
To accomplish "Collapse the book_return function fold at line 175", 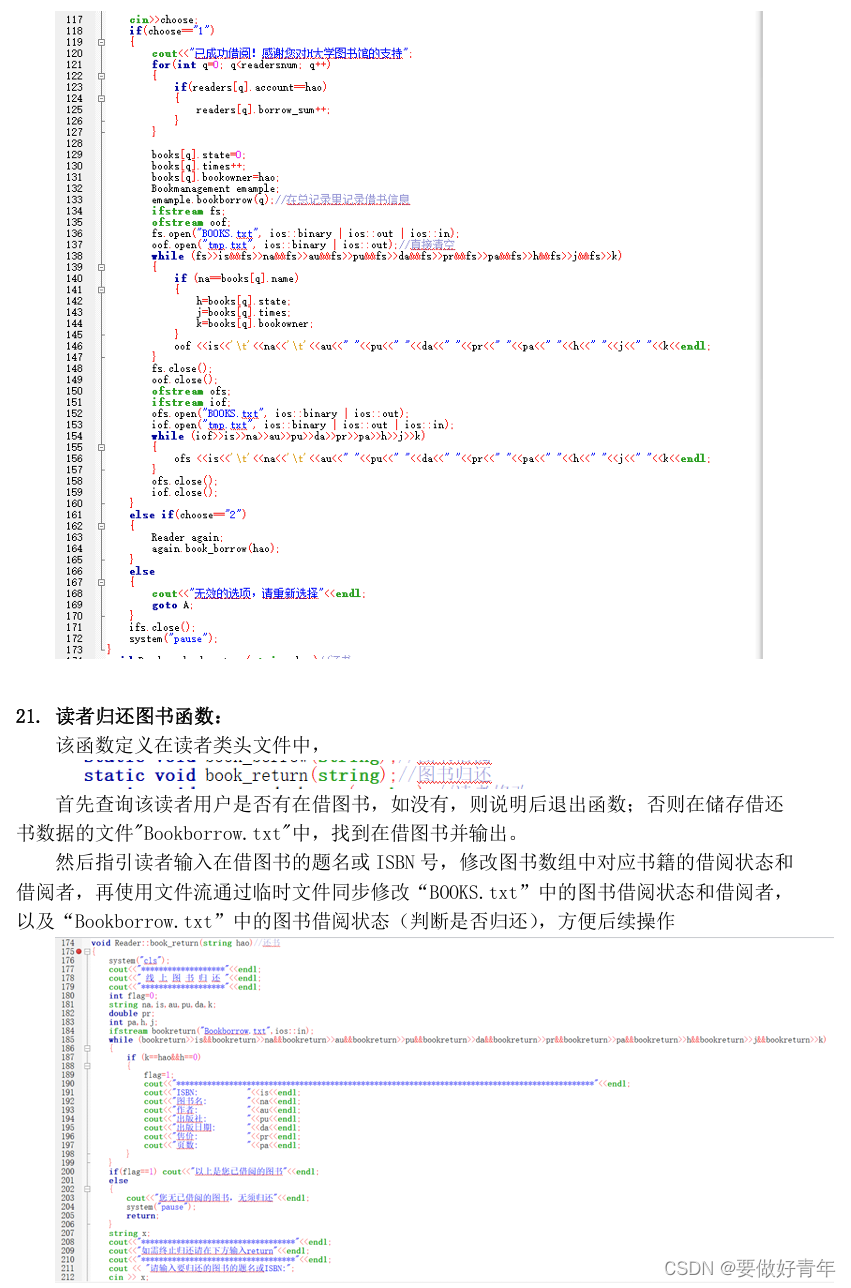I will (86, 952).
